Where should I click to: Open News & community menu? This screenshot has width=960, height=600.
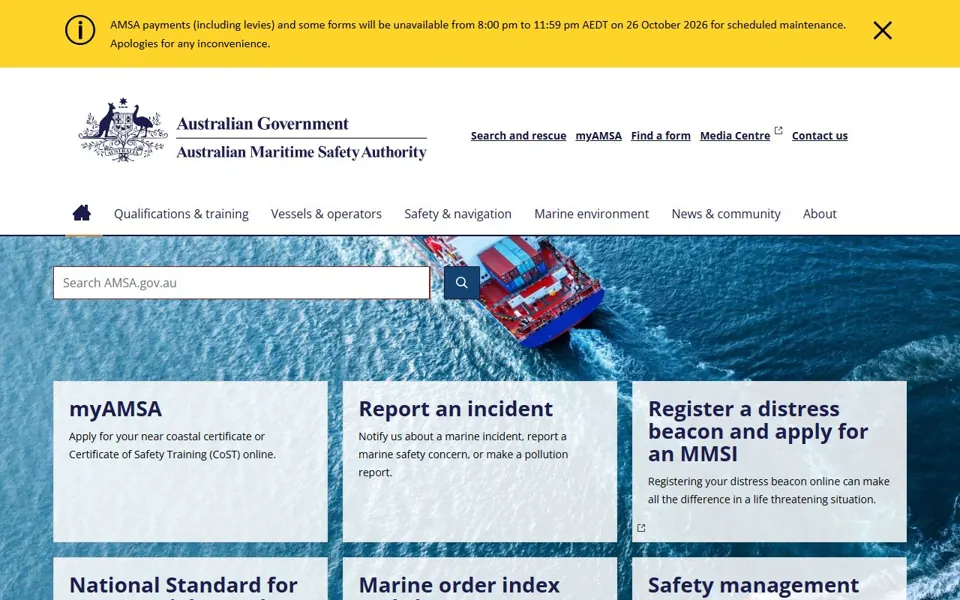[726, 214]
